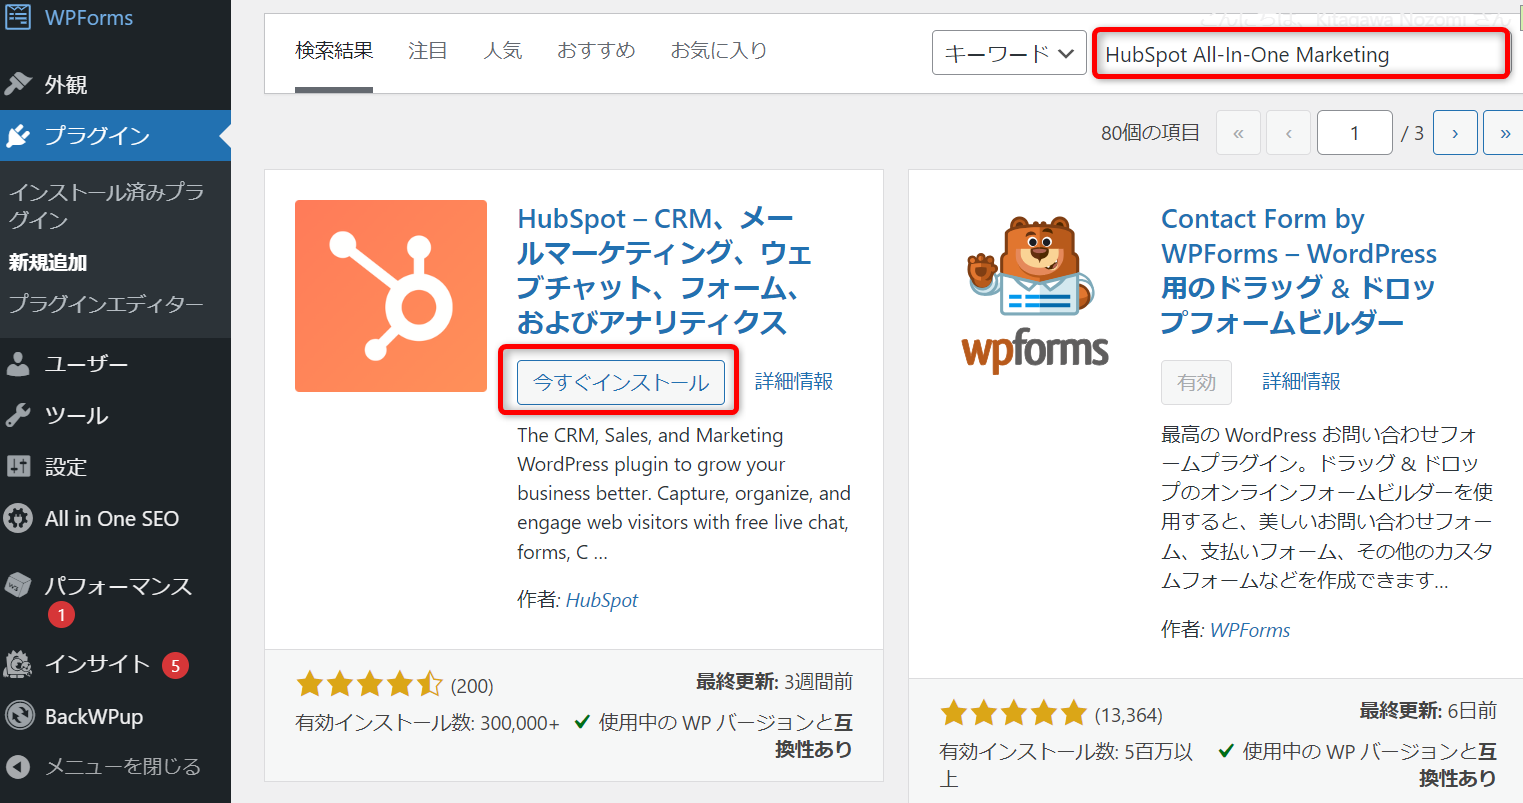Image resolution: width=1523 pixels, height=803 pixels.
Task: Focus the plugin search field
Action: 1300,54
